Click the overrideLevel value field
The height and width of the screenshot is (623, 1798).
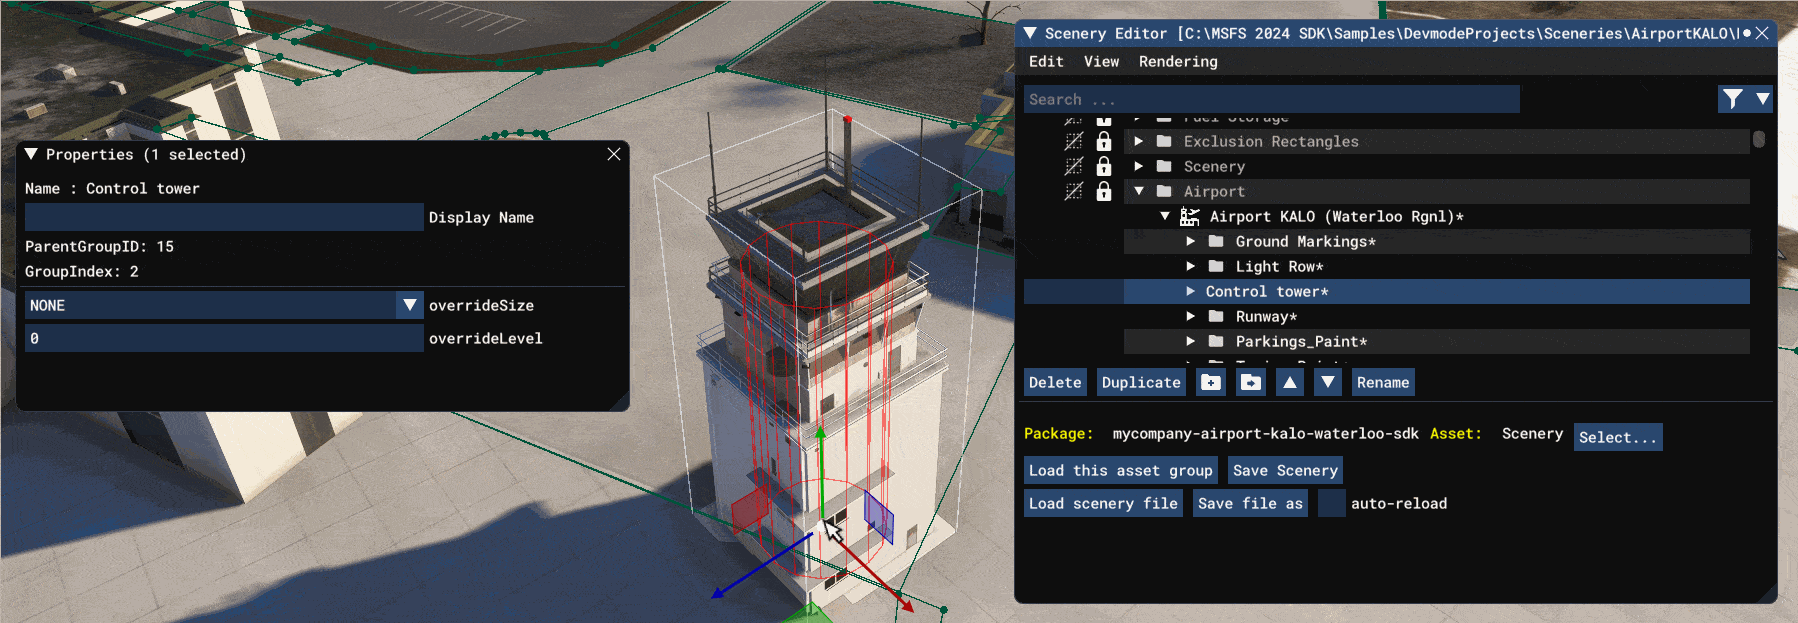tap(224, 338)
